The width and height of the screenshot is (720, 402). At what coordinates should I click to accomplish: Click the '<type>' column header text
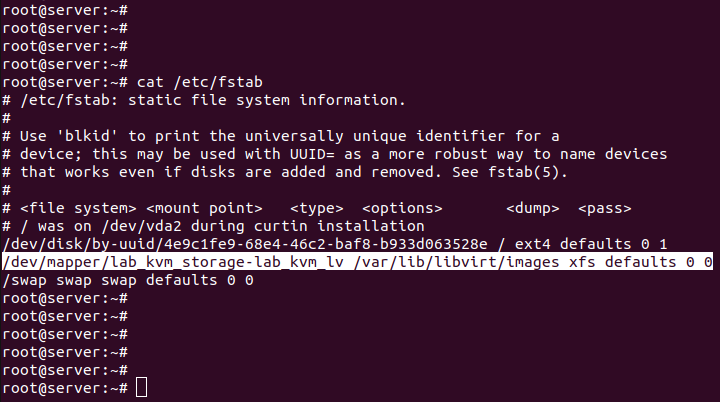[317, 208]
